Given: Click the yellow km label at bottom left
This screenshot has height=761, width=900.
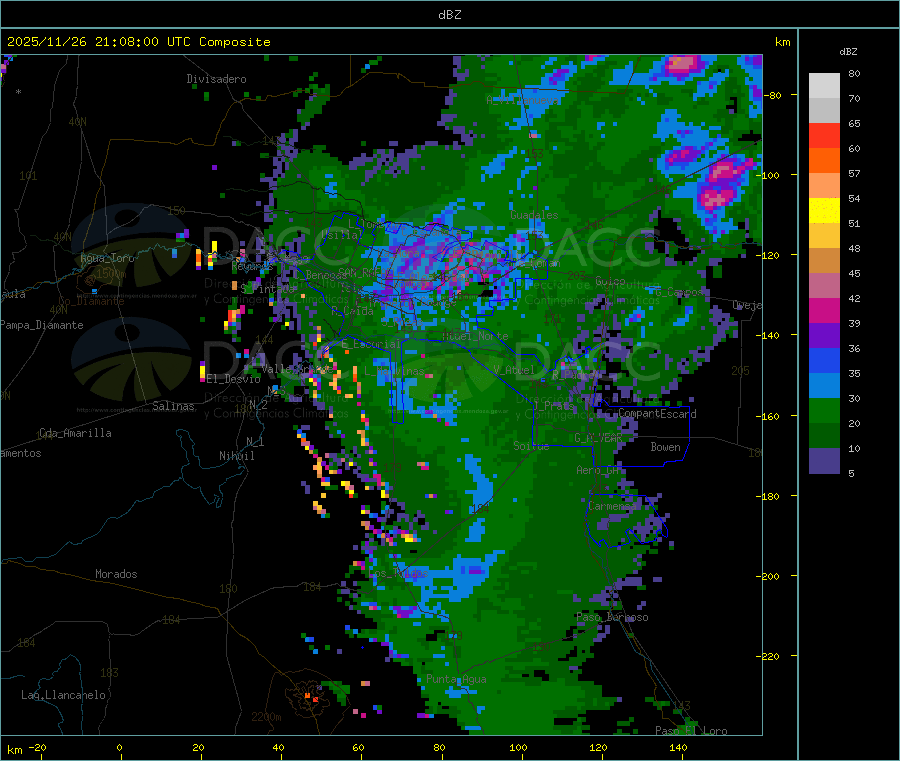Looking at the screenshot, I should point(14,750).
